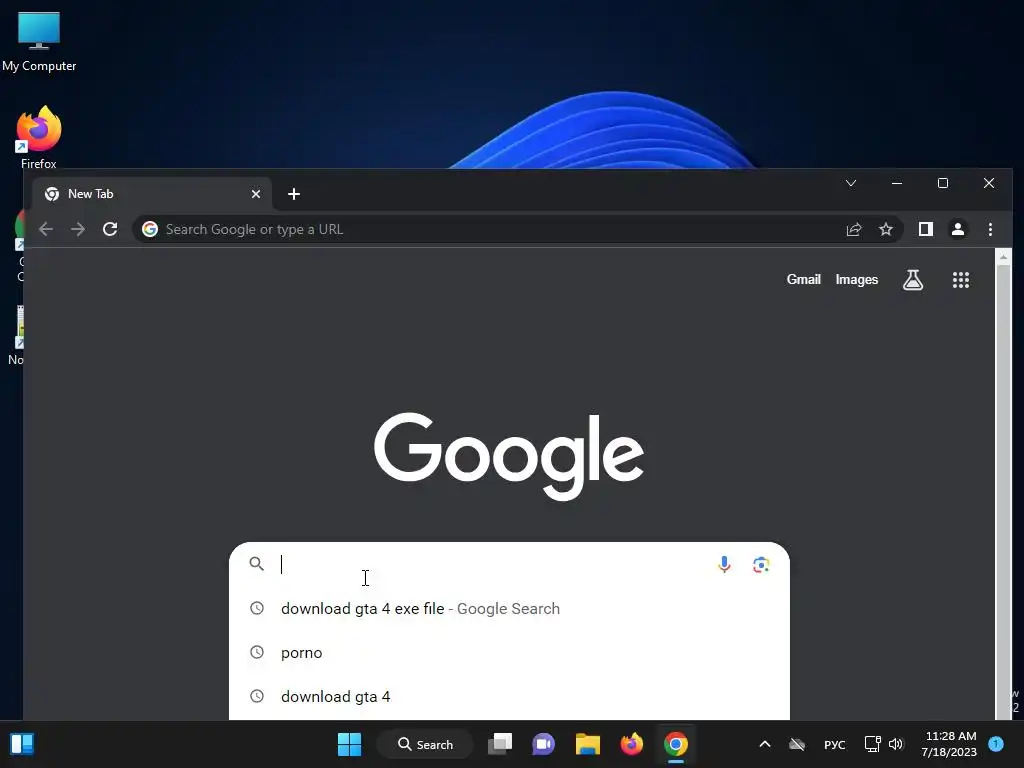Click the magnifier icon in Google search box

[257, 564]
